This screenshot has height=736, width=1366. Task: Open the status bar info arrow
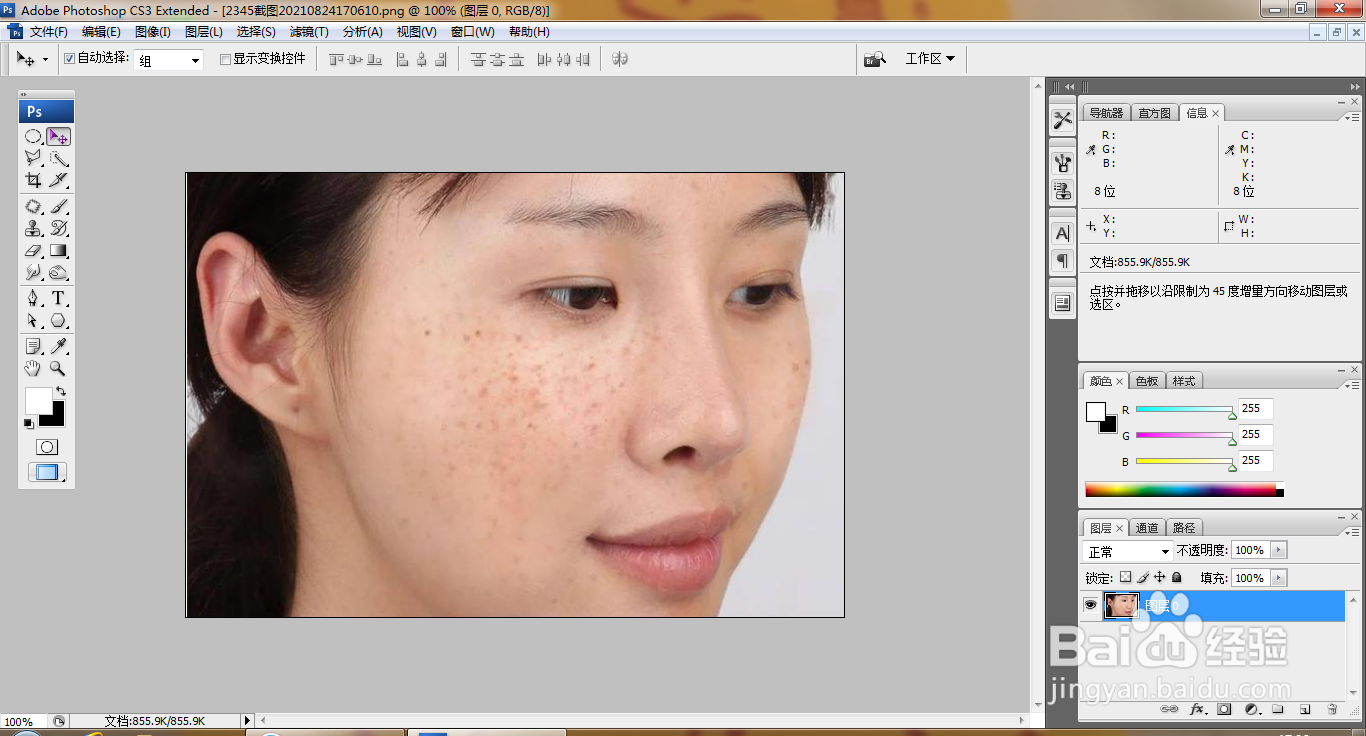pyautogui.click(x=247, y=720)
